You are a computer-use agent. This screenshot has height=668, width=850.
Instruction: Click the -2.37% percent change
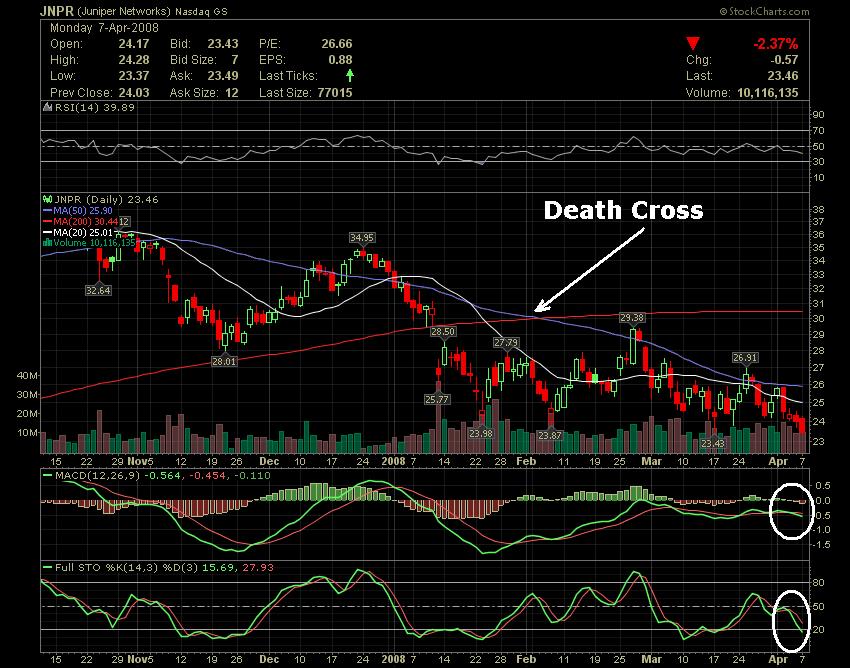pyautogui.click(x=775, y=44)
